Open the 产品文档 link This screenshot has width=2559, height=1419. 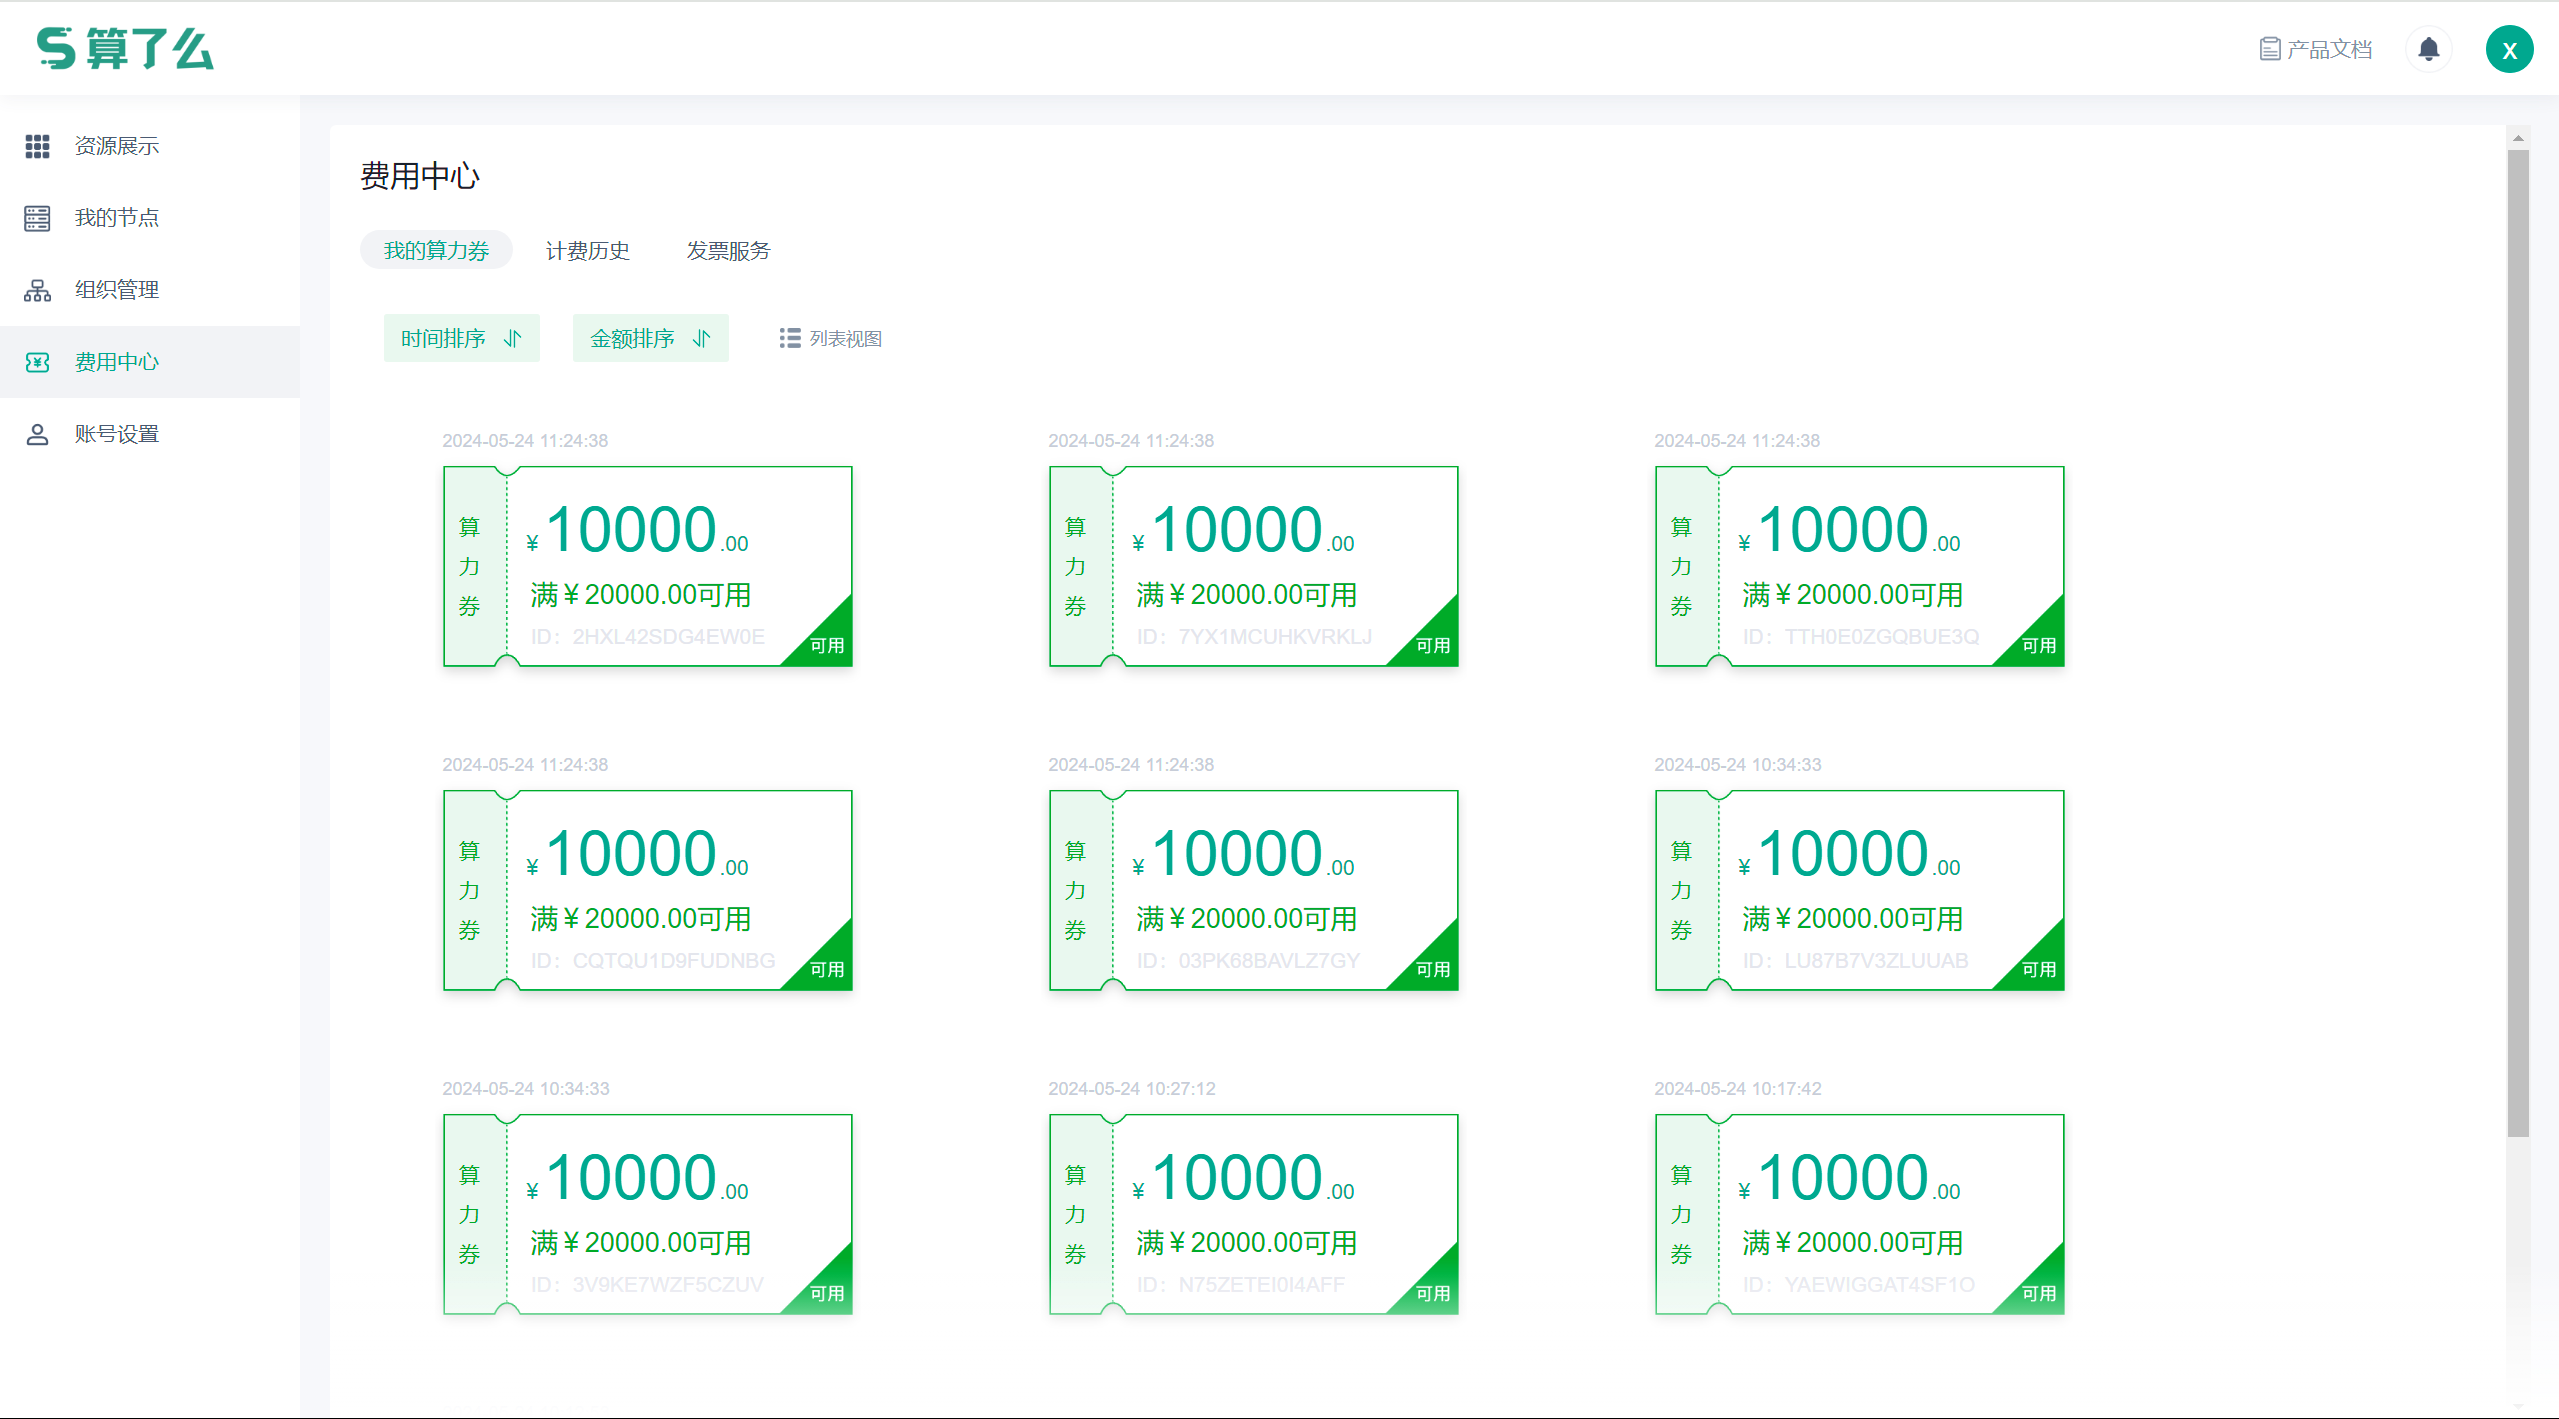pos(2329,49)
